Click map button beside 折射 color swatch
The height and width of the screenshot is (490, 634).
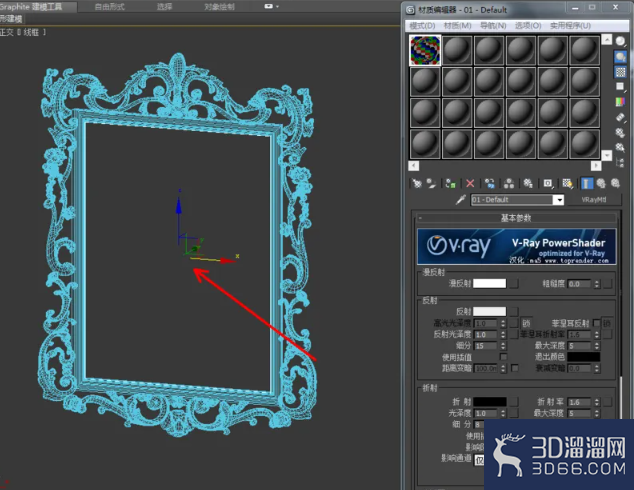(514, 402)
